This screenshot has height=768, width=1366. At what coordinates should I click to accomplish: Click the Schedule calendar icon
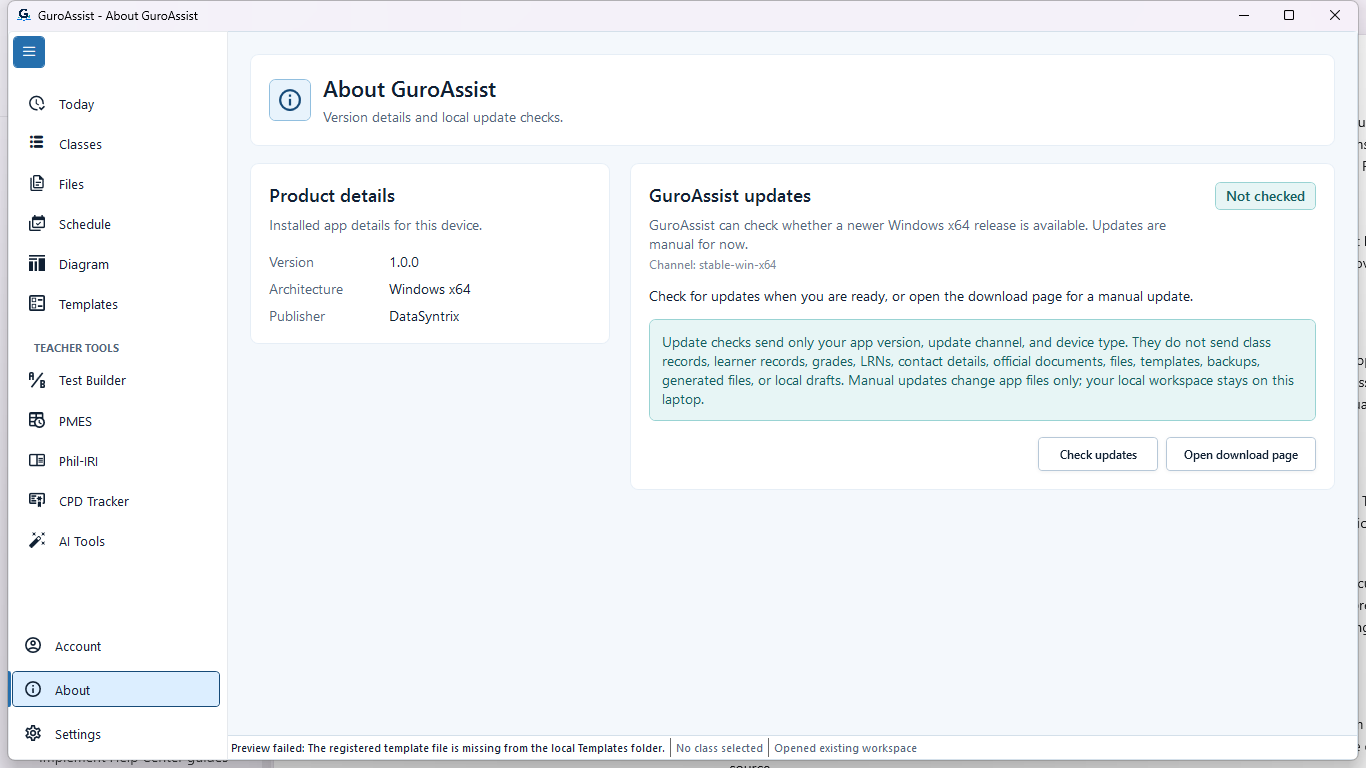coord(37,223)
